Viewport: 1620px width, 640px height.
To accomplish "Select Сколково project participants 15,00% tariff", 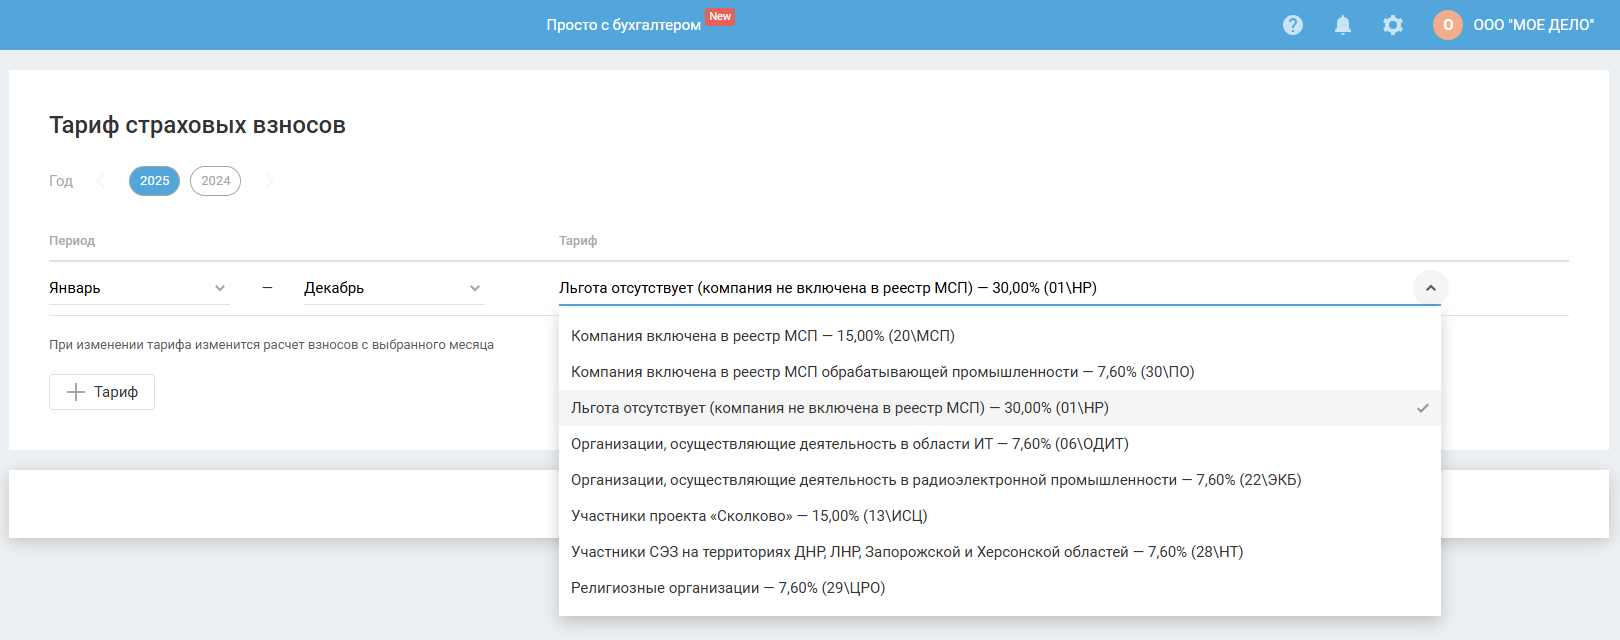I will coord(749,516).
